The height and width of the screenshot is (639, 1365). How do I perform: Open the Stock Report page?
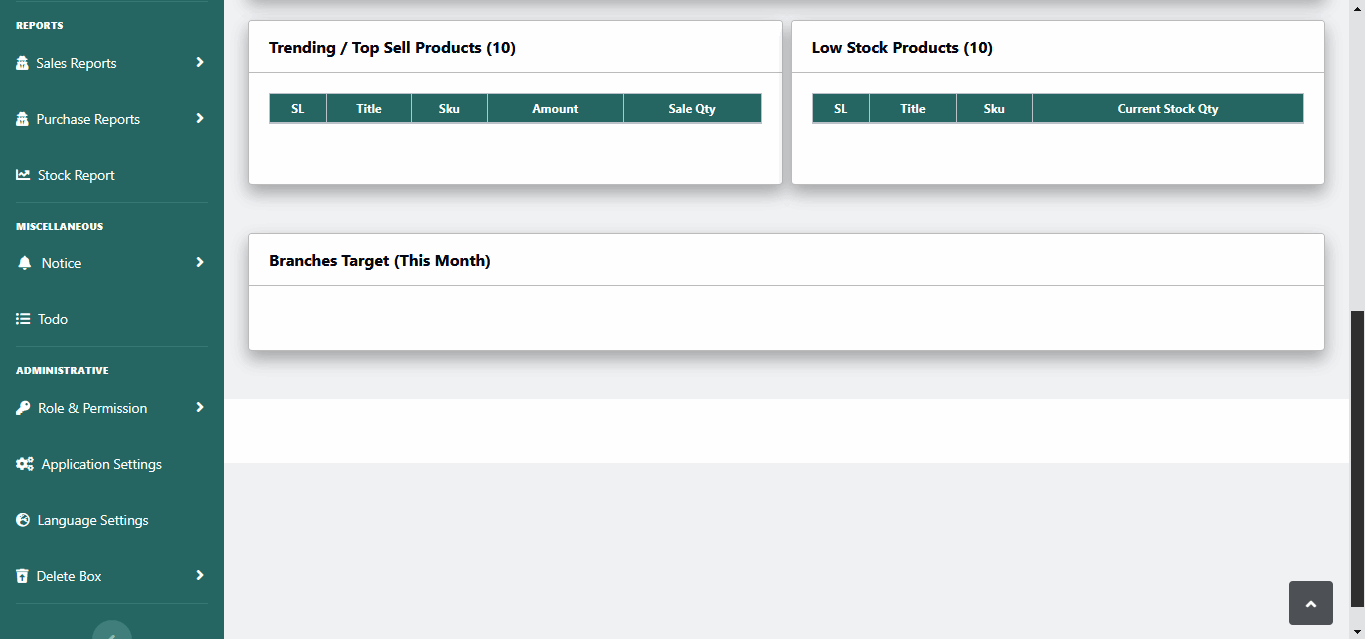pos(76,174)
